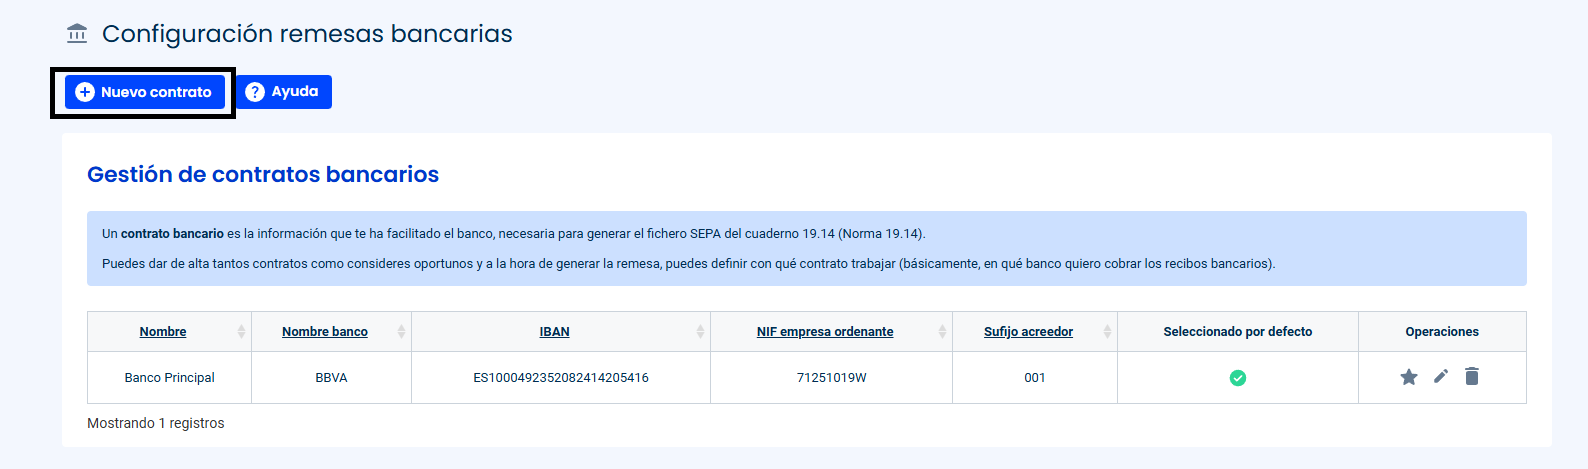Image resolution: width=1588 pixels, height=469 pixels.
Task: Sort table by Nombre column header
Action: click(163, 332)
